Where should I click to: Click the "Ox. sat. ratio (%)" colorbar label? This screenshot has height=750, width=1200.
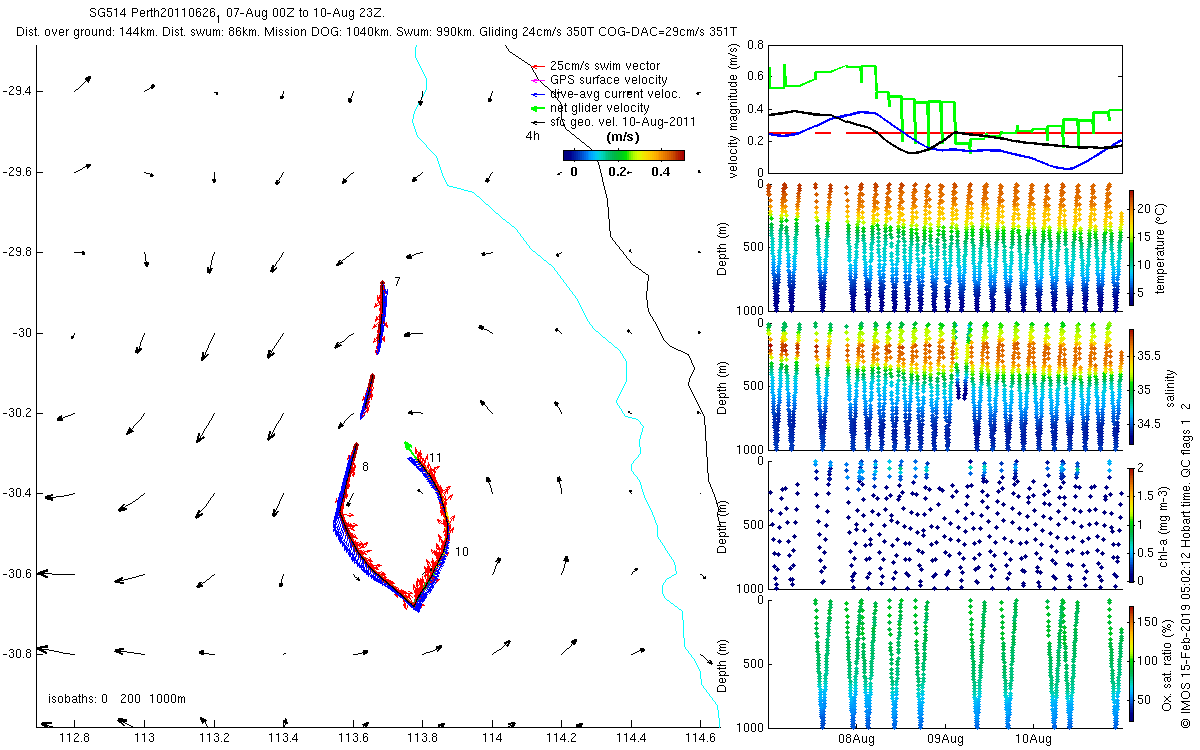1168,665
